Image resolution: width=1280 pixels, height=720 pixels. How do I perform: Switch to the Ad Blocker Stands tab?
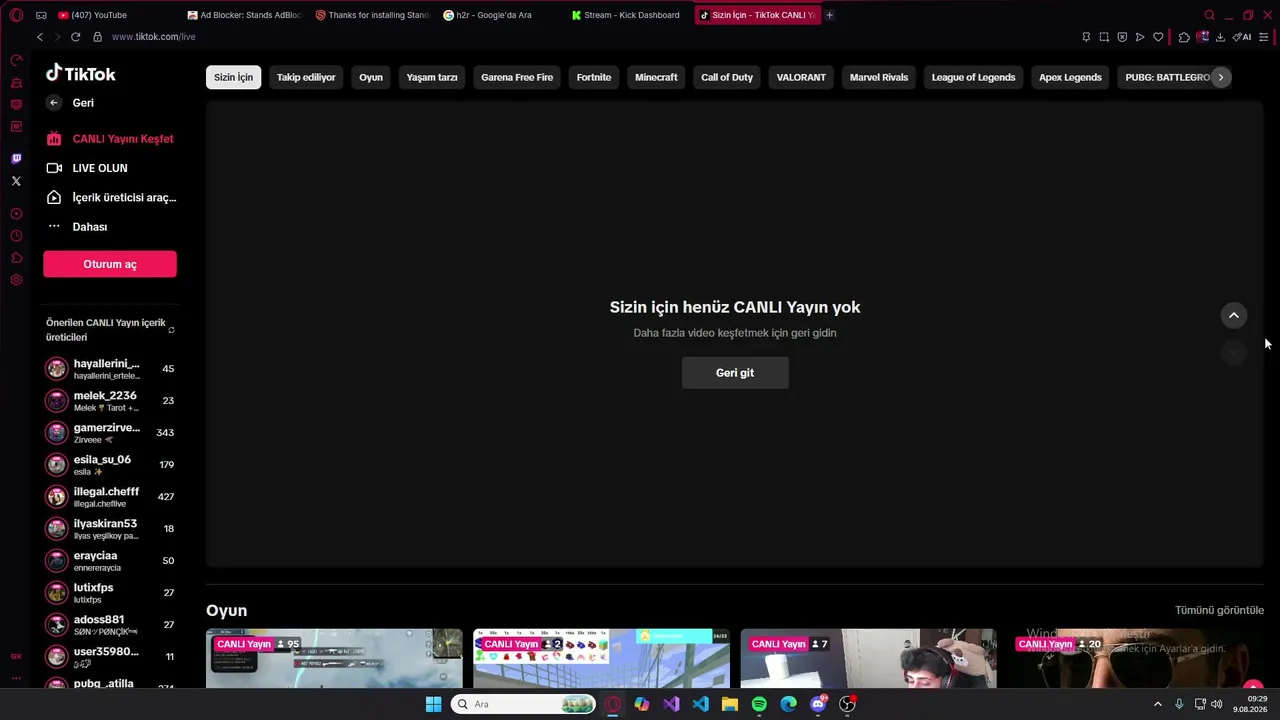click(245, 15)
